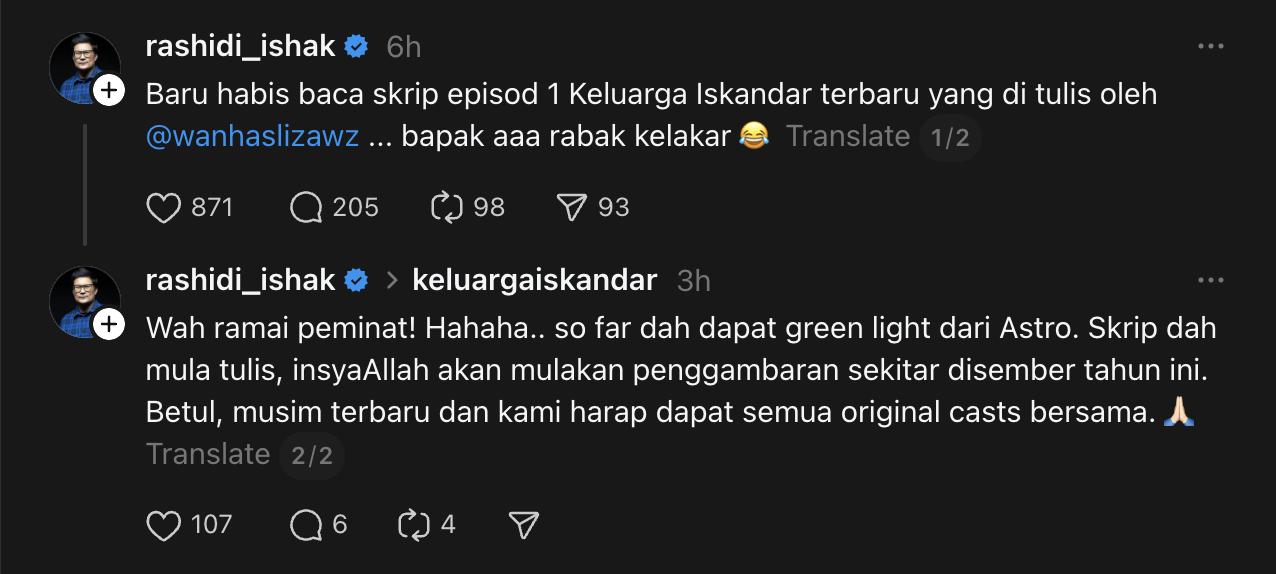Click rashidi_ishak username on the first post
Screen dimensions: 1276x574
[240, 46]
